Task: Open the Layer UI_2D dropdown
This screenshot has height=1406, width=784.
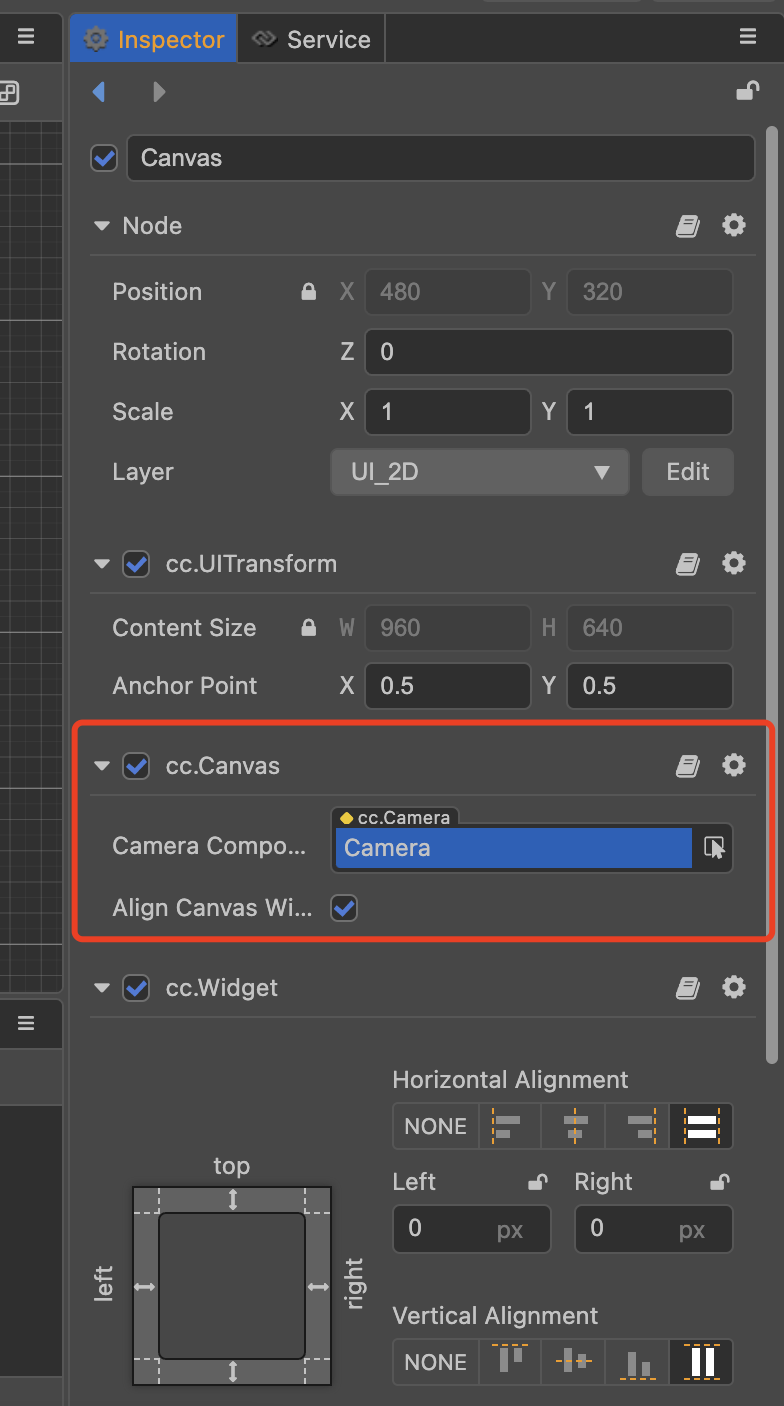Action: [x=479, y=472]
